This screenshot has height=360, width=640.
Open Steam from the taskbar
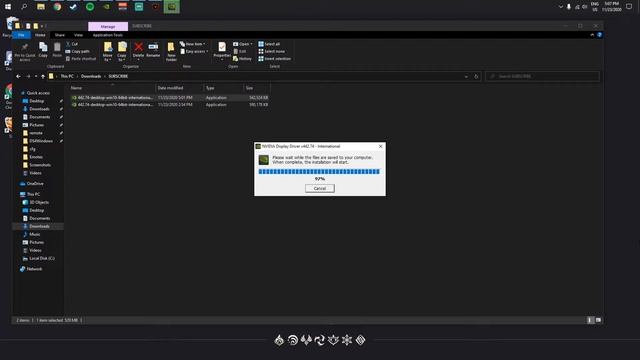(73, 7)
